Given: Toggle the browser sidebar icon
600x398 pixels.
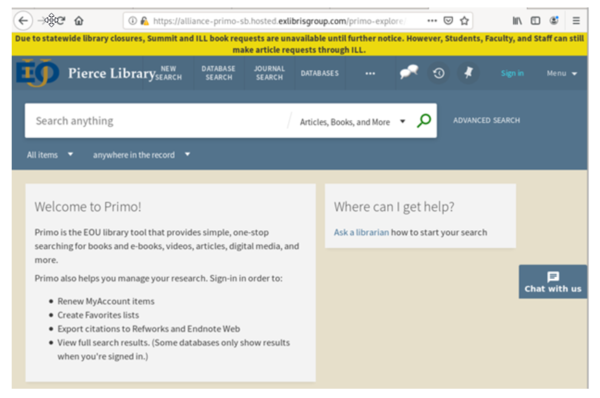Looking at the screenshot, I should point(535,21).
